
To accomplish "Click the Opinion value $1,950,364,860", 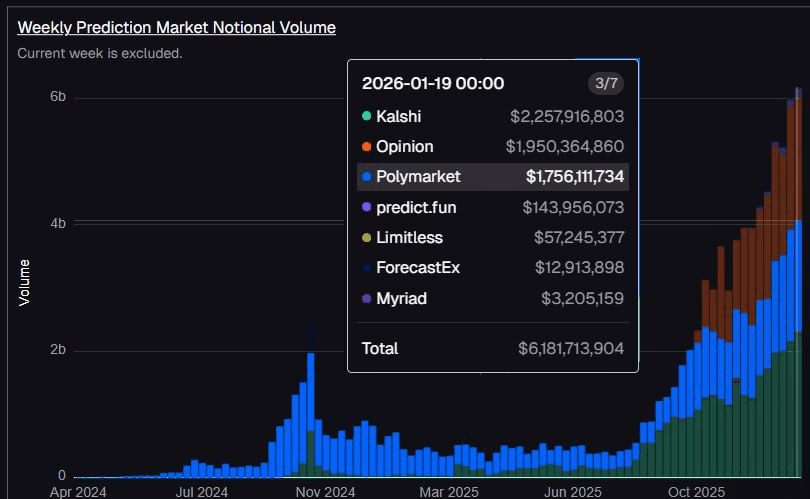I will 565,147.
